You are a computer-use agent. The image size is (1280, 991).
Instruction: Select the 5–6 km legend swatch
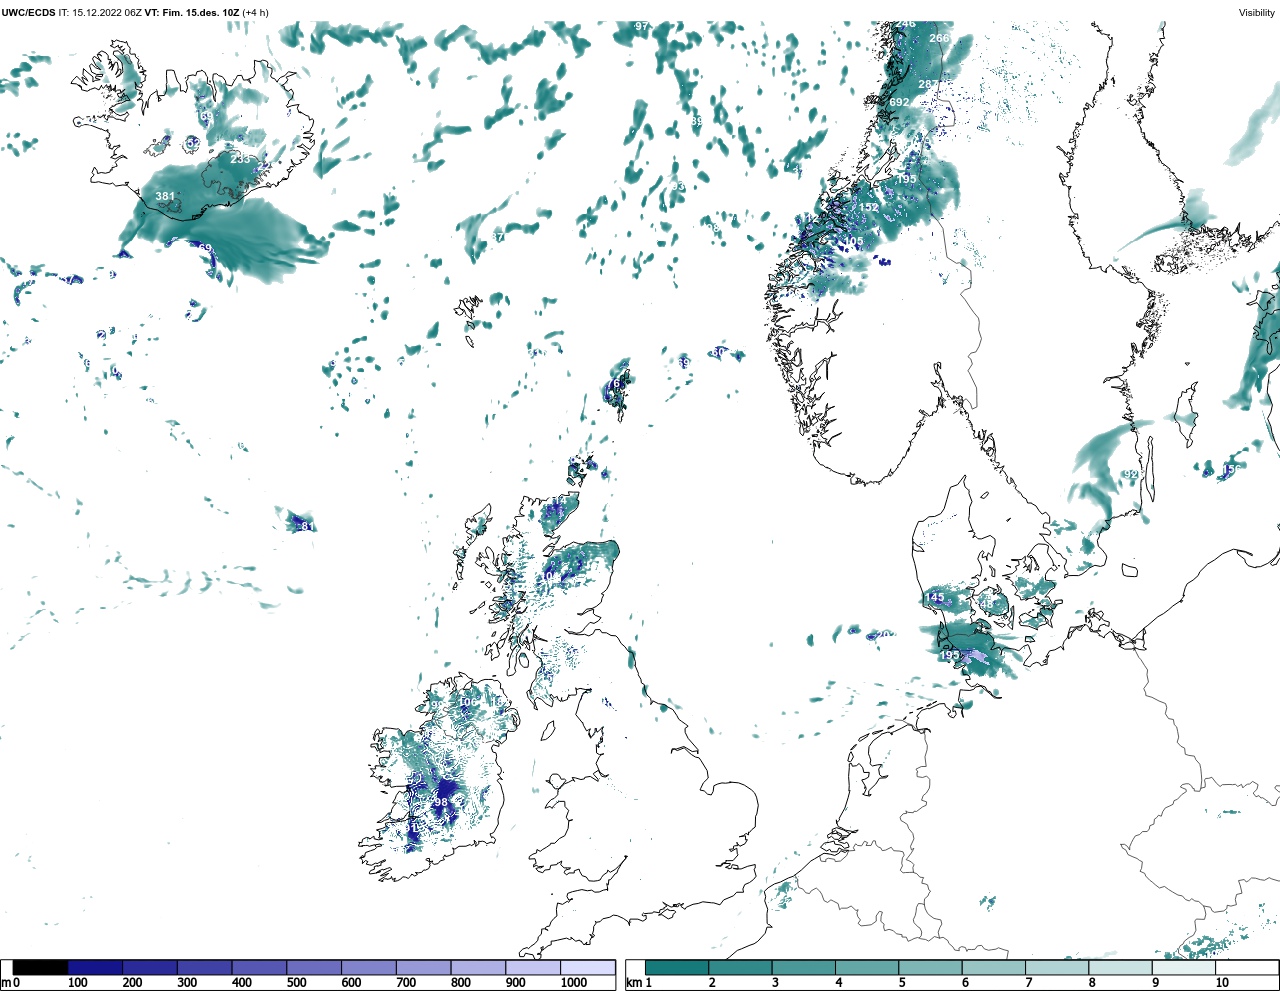coord(930,967)
